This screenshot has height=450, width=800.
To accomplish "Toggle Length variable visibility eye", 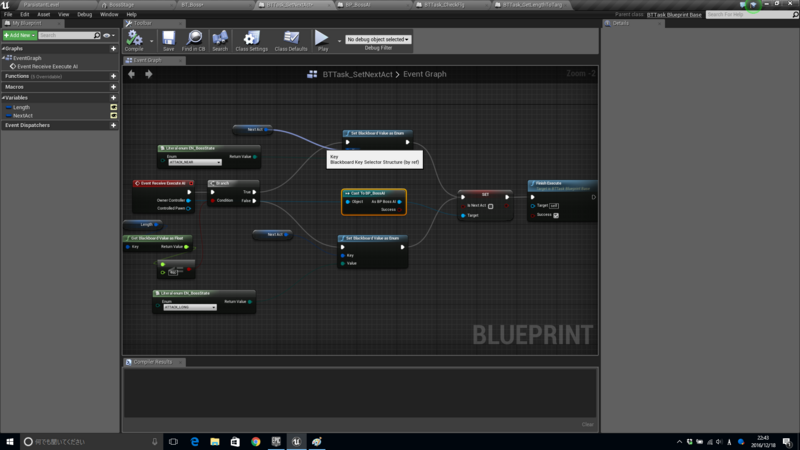I will point(113,107).
